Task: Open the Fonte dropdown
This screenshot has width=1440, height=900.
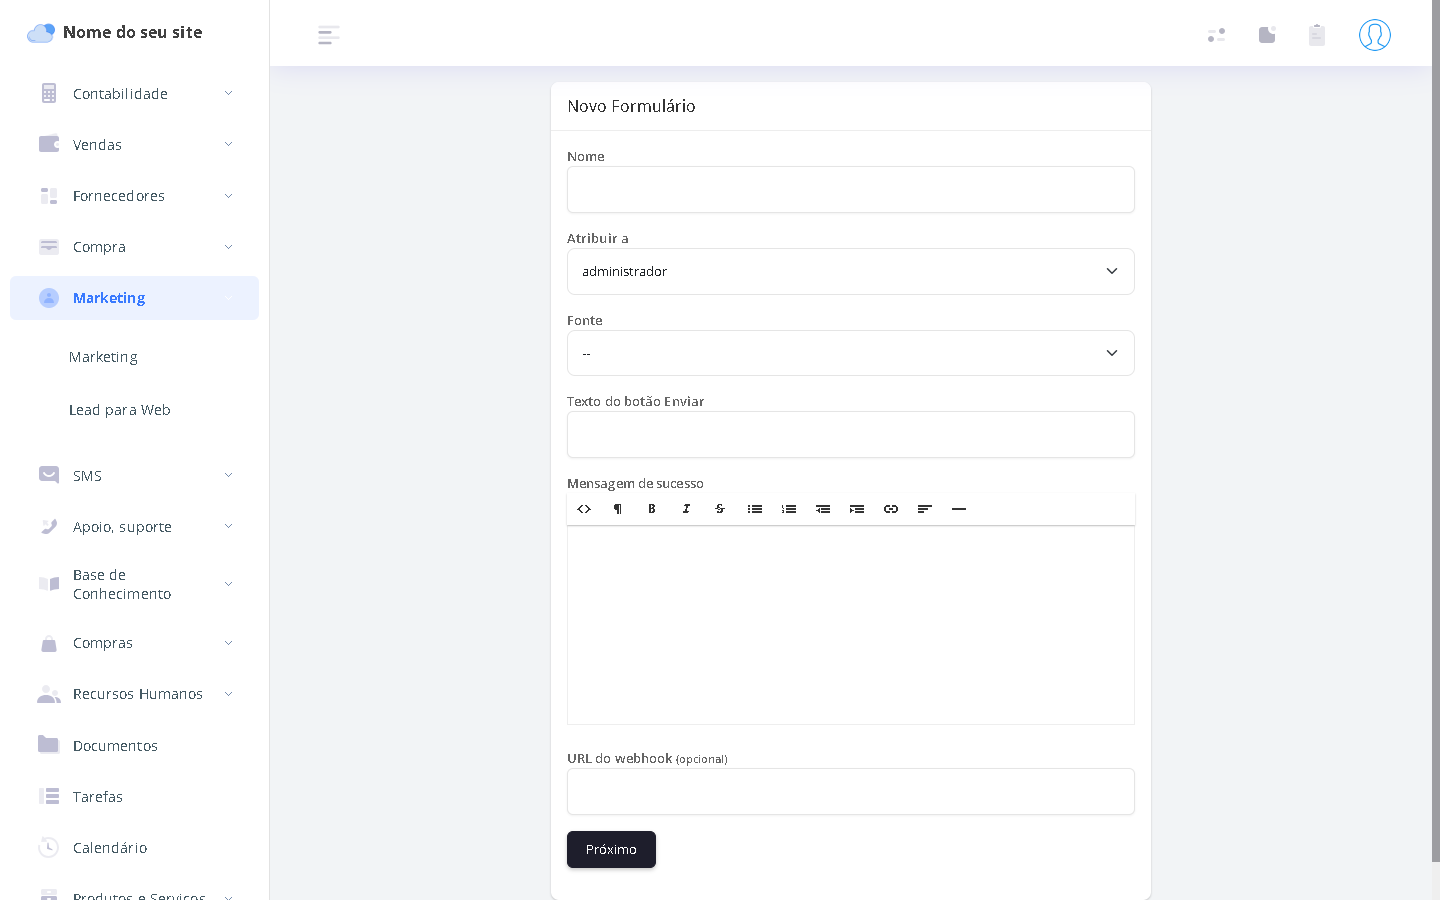Action: tap(850, 353)
